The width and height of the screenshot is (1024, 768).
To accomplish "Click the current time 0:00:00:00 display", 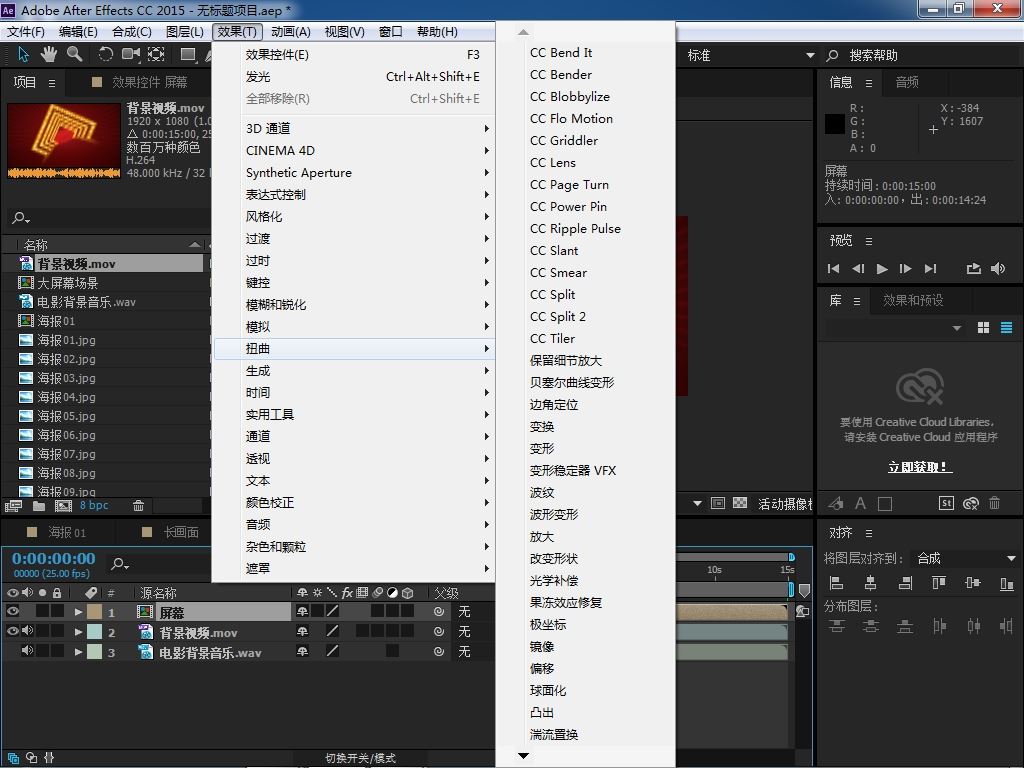I will [x=54, y=558].
